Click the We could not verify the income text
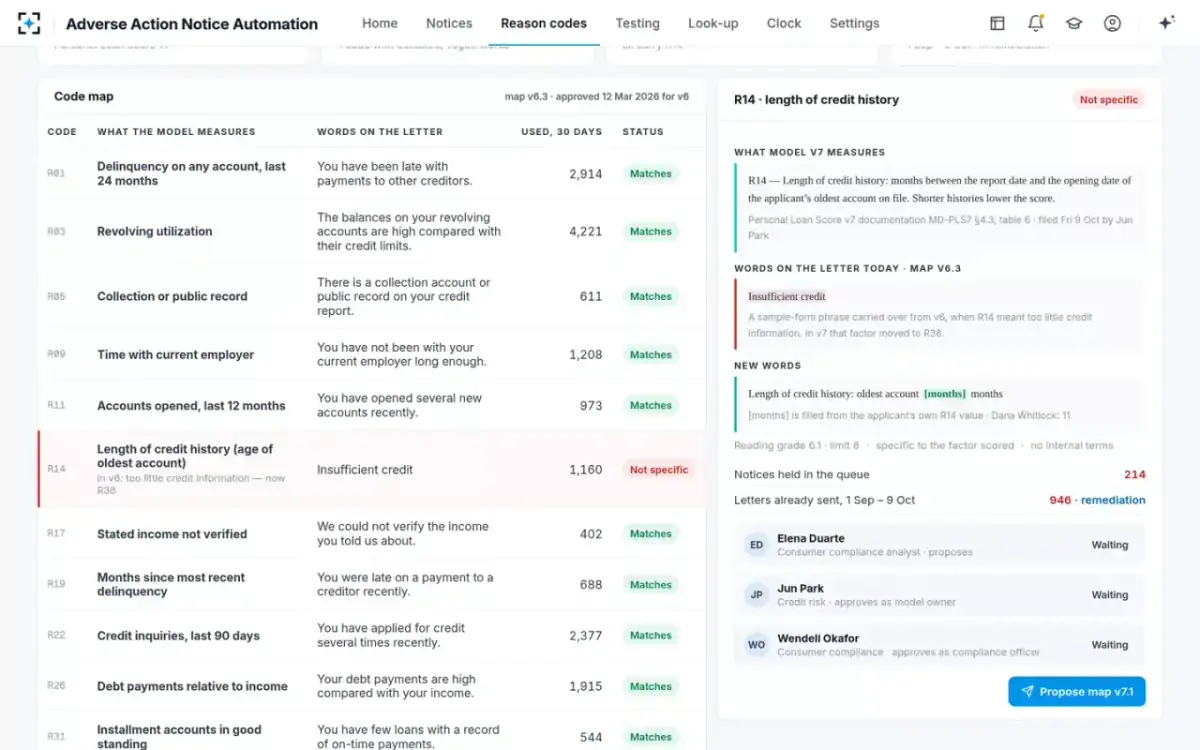The width and height of the screenshot is (1200, 750). [403, 534]
